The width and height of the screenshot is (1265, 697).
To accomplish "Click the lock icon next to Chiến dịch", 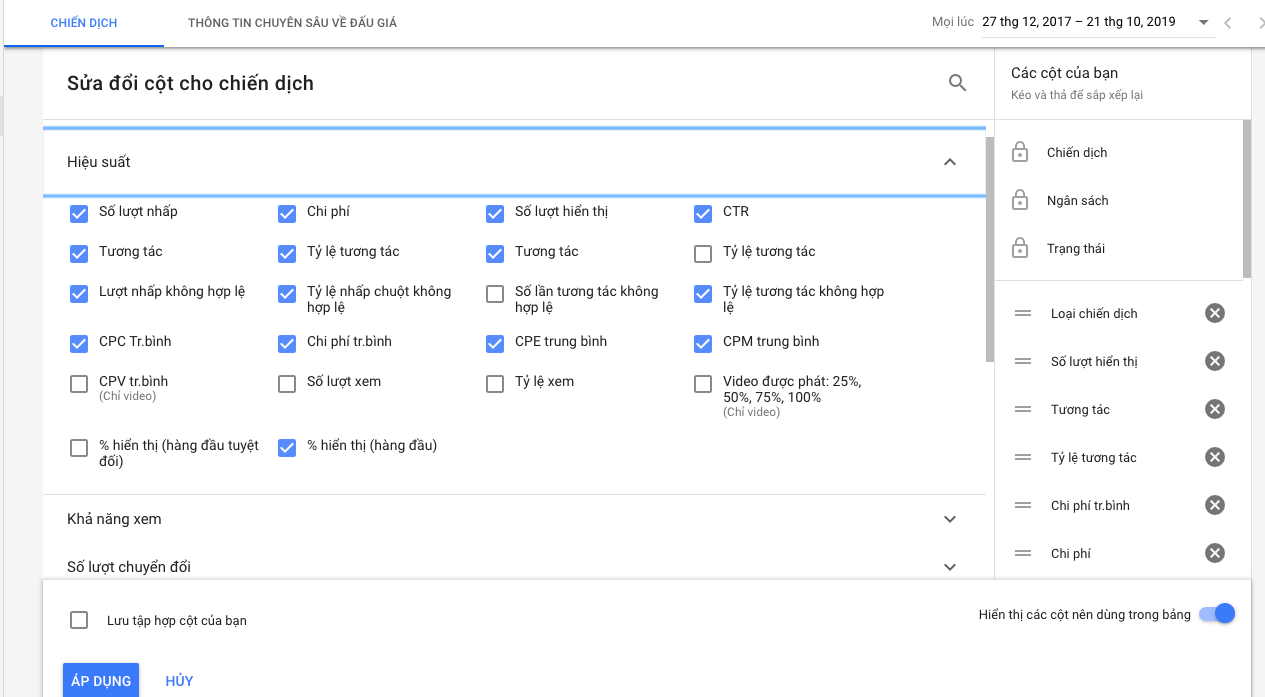I will pyautogui.click(x=1019, y=152).
